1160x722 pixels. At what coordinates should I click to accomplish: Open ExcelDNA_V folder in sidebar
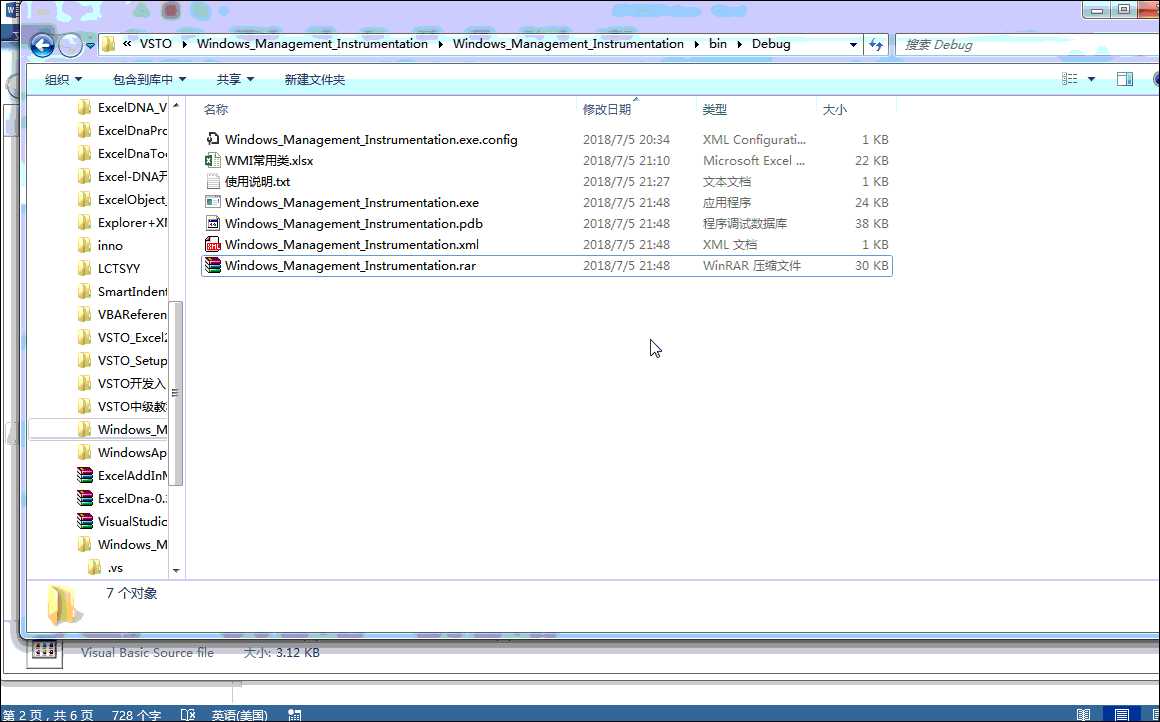coord(123,107)
